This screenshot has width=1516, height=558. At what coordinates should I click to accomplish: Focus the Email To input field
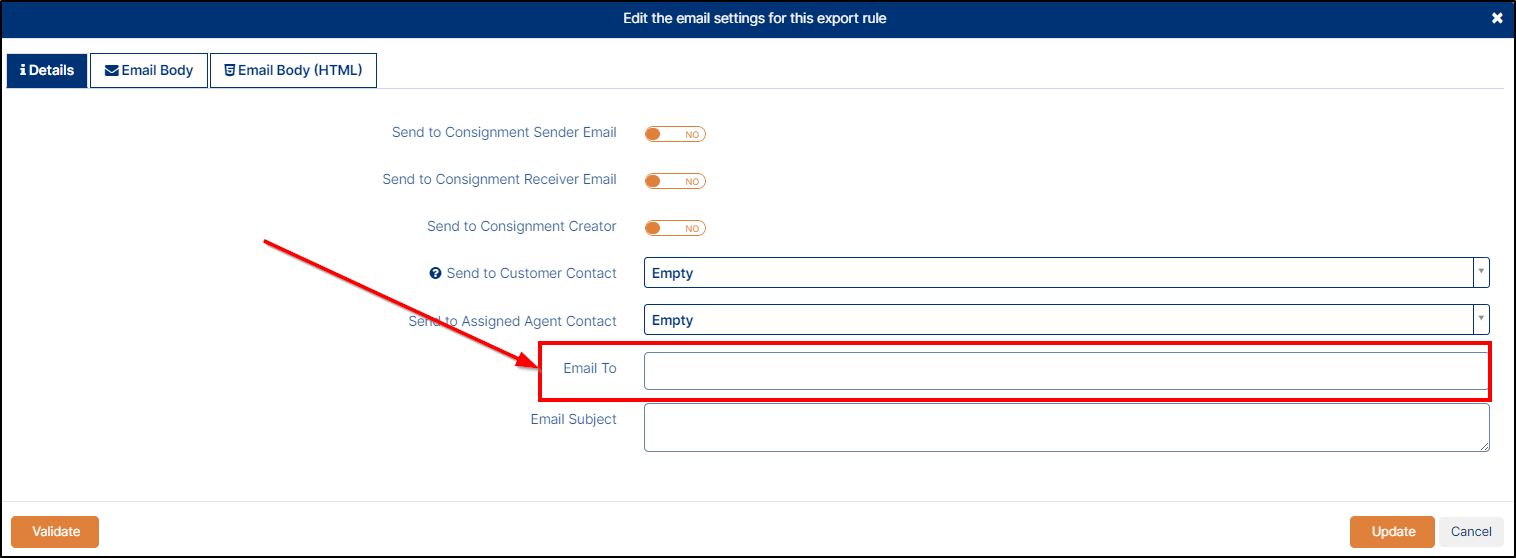[1066, 370]
